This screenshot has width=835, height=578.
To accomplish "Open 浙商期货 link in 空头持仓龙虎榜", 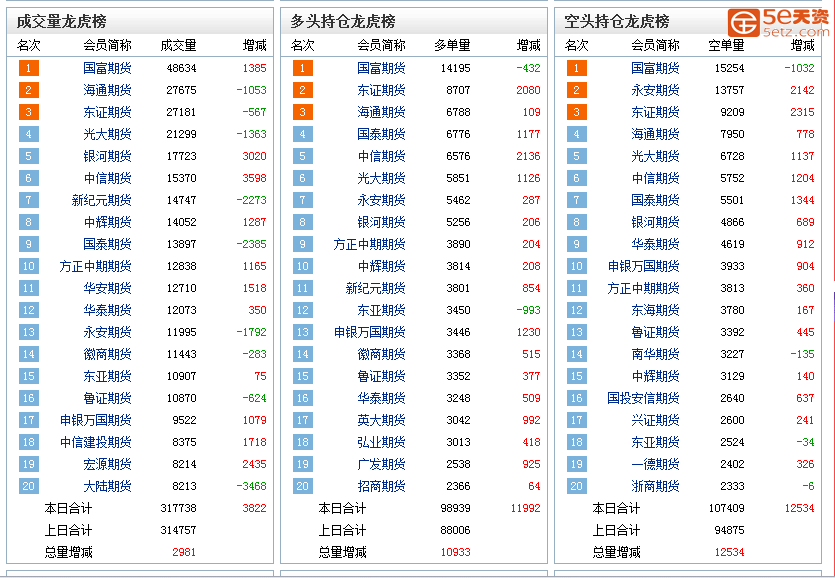I will 656,486.
